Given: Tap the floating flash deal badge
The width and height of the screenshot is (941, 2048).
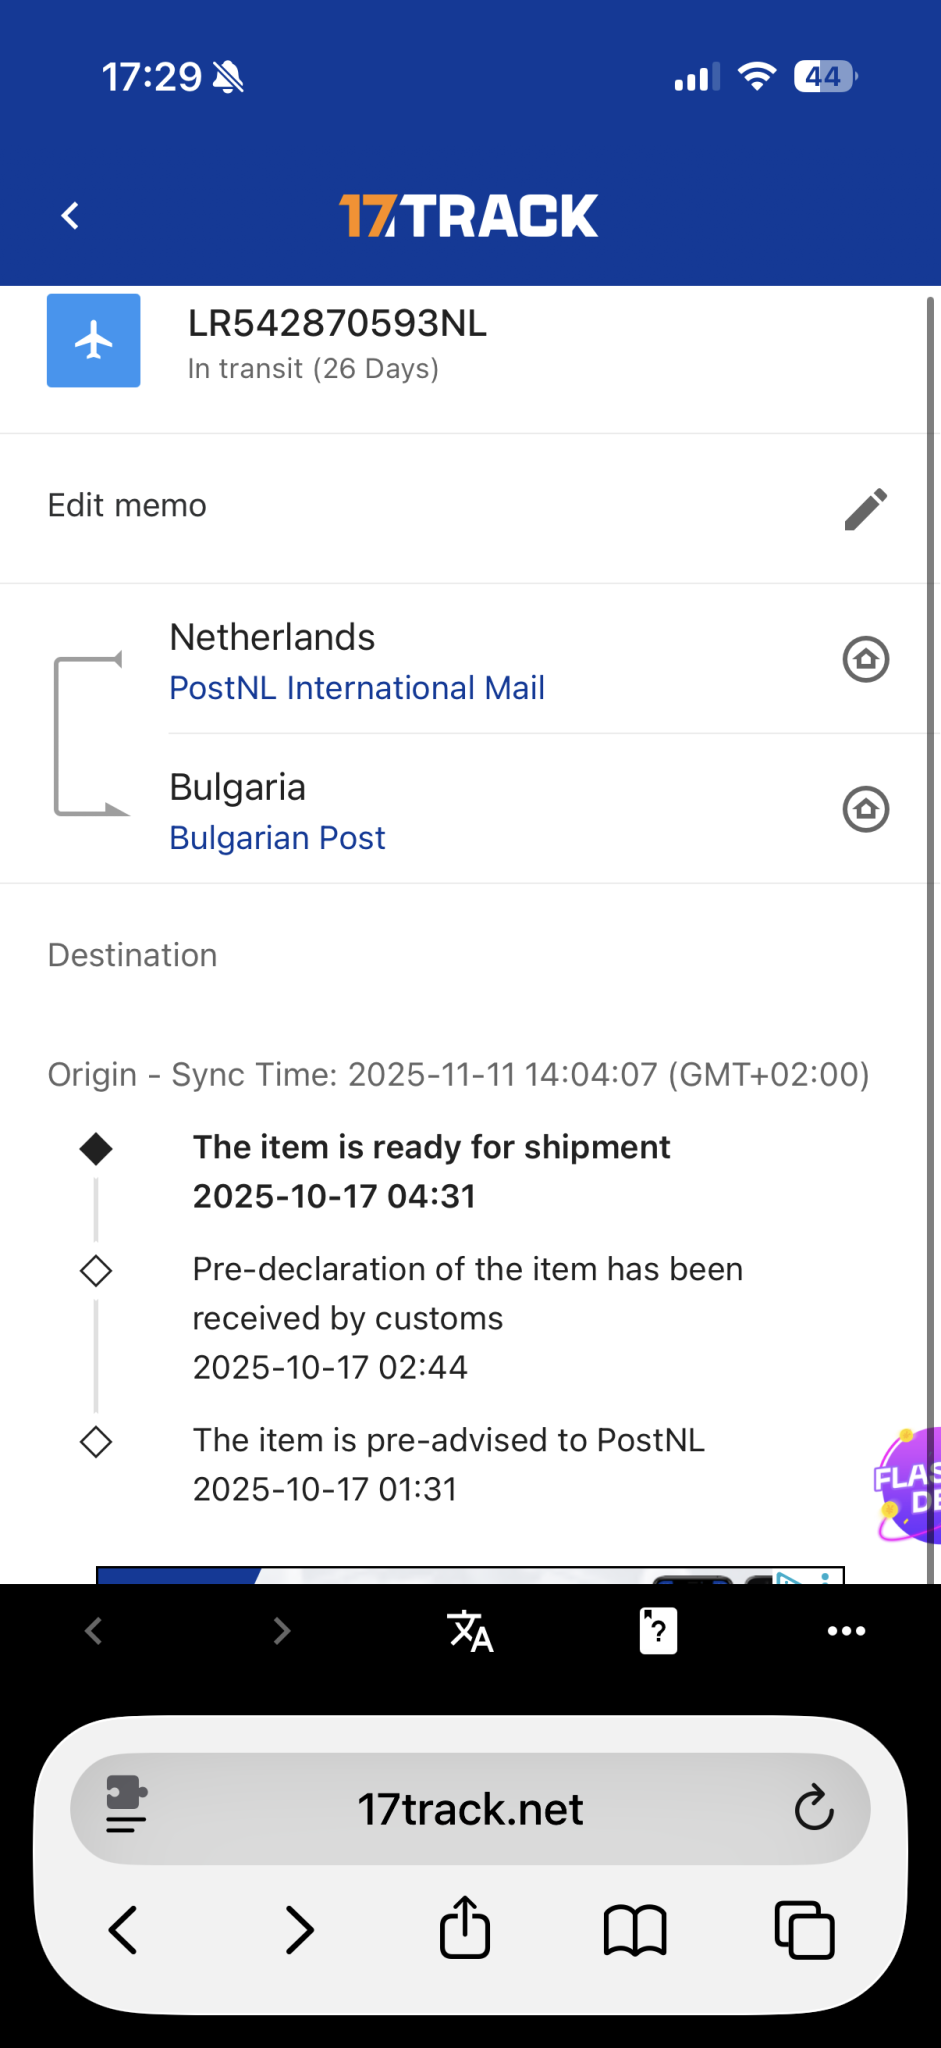Looking at the screenshot, I should pos(910,1486).
